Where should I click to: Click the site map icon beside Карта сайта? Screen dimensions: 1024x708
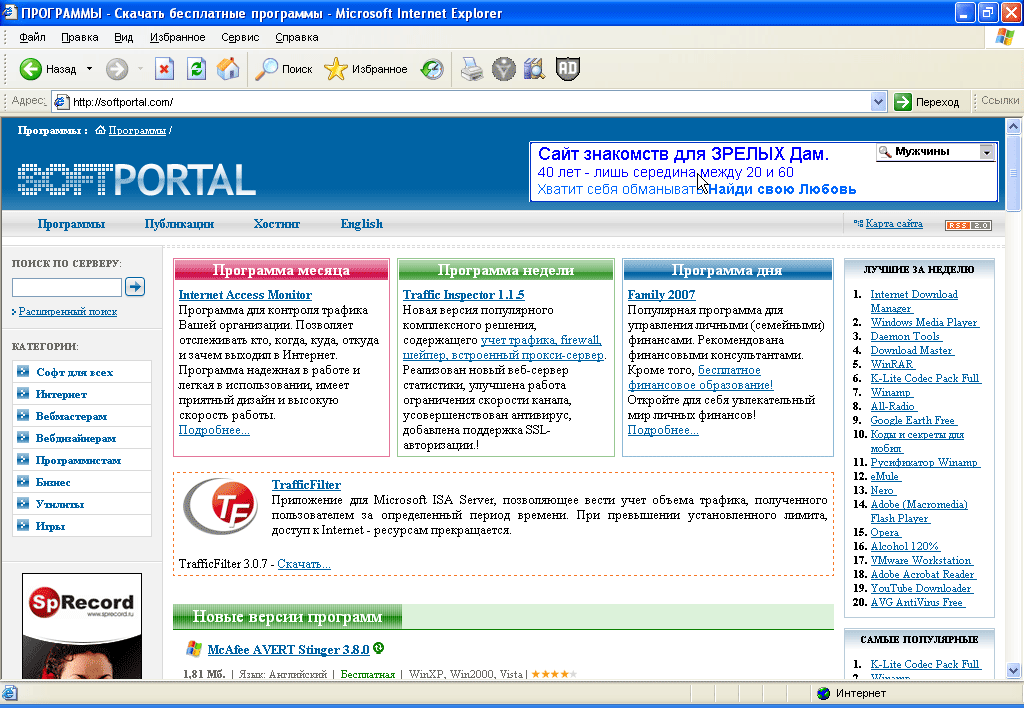(858, 223)
